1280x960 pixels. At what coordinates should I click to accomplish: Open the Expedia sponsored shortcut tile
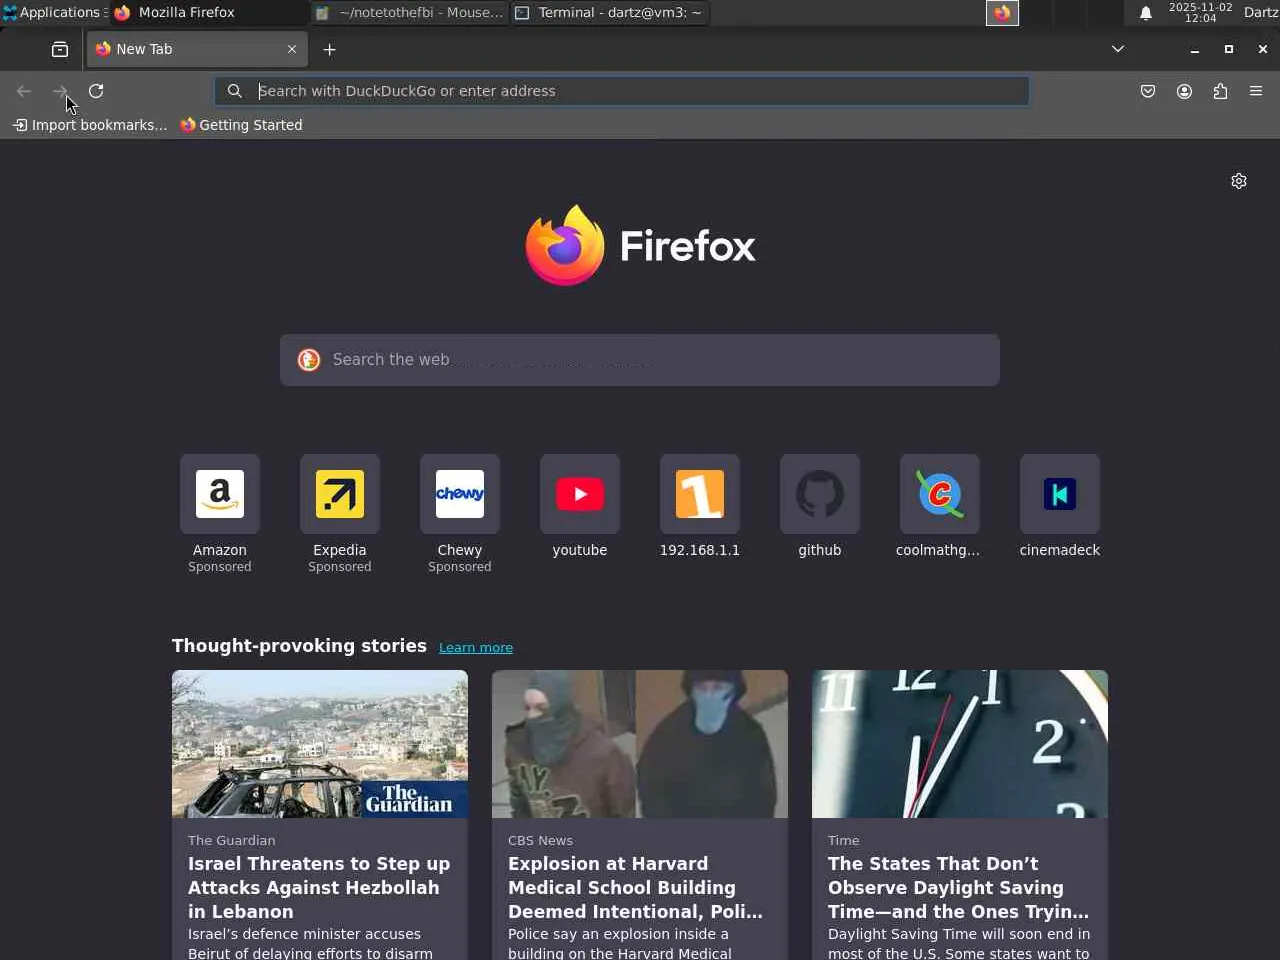pyautogui.click(x=340, y=494)
